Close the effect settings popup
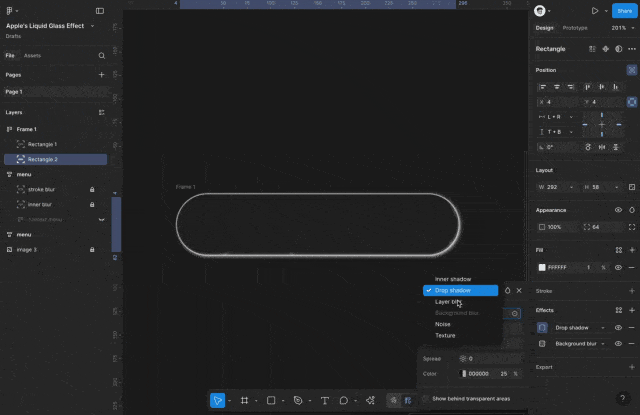Screen dimensions: 640x415 point(519,291)
